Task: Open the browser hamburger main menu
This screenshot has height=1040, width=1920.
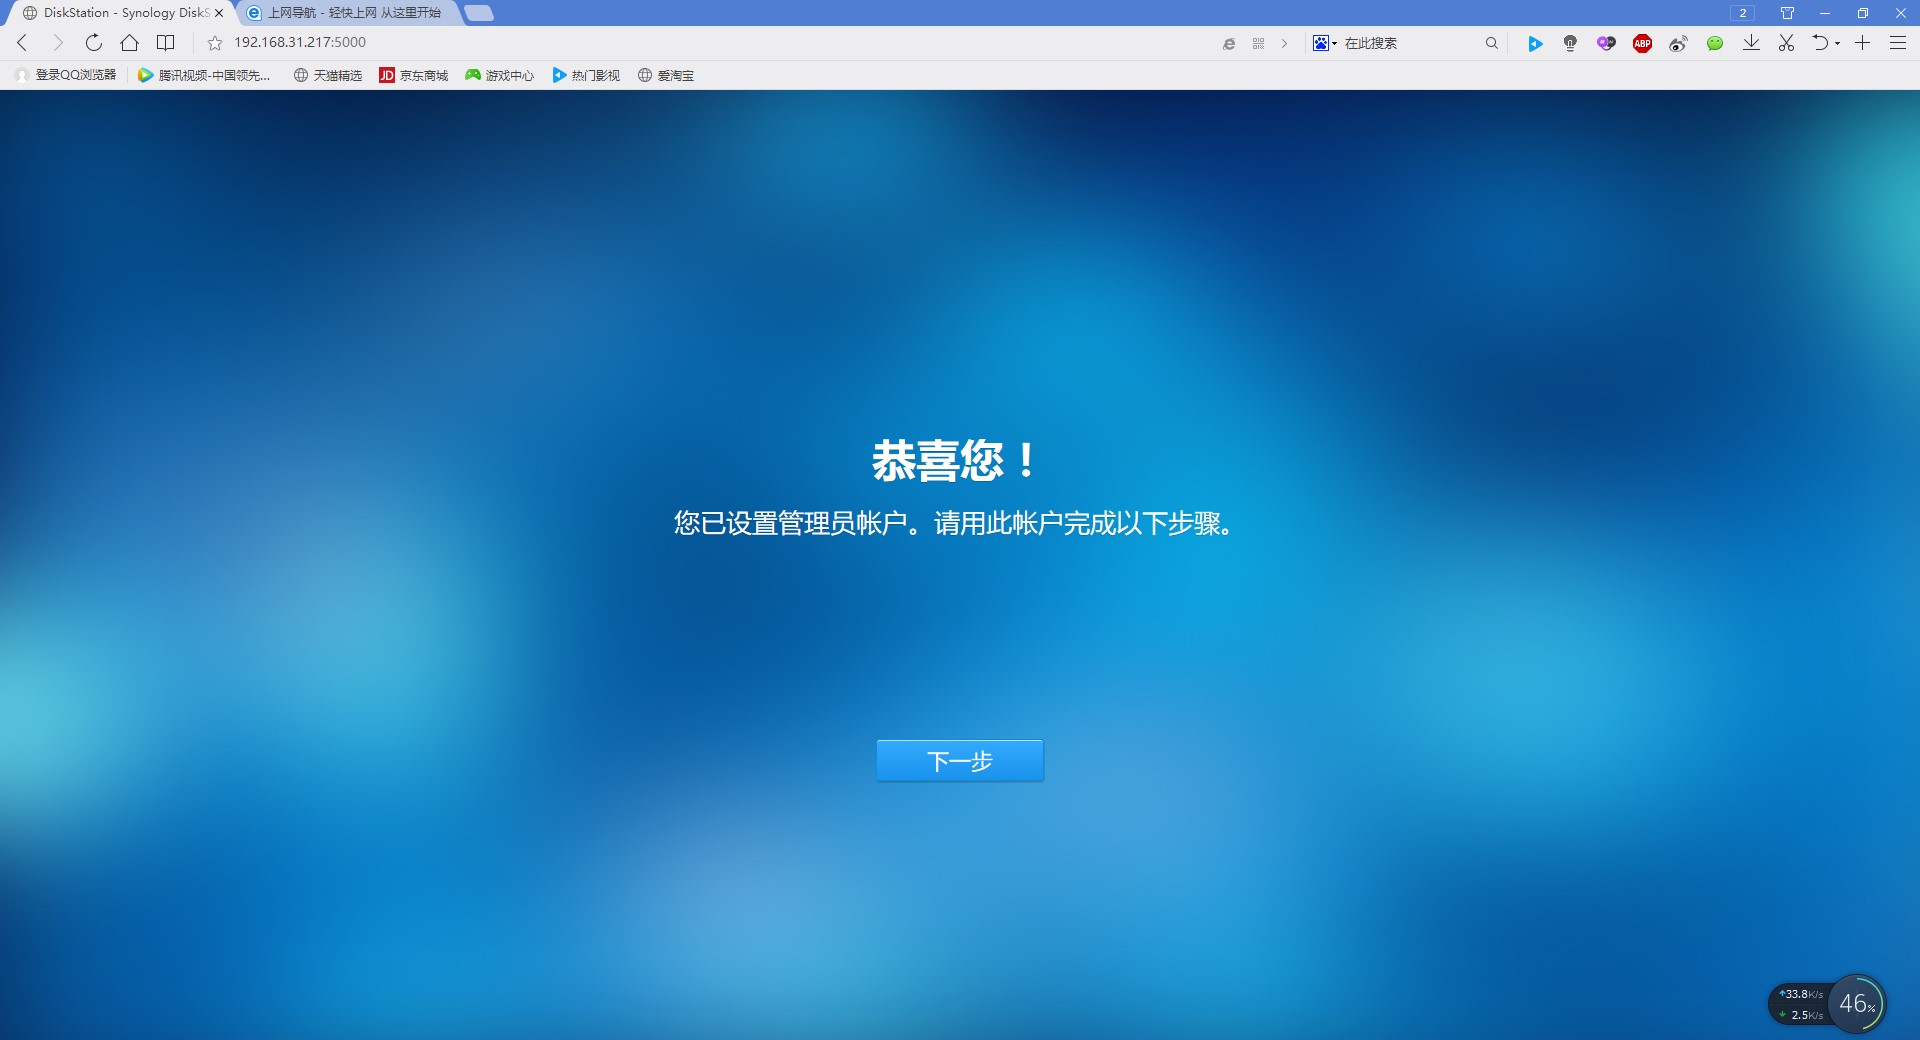Action: click(1897, 43)
